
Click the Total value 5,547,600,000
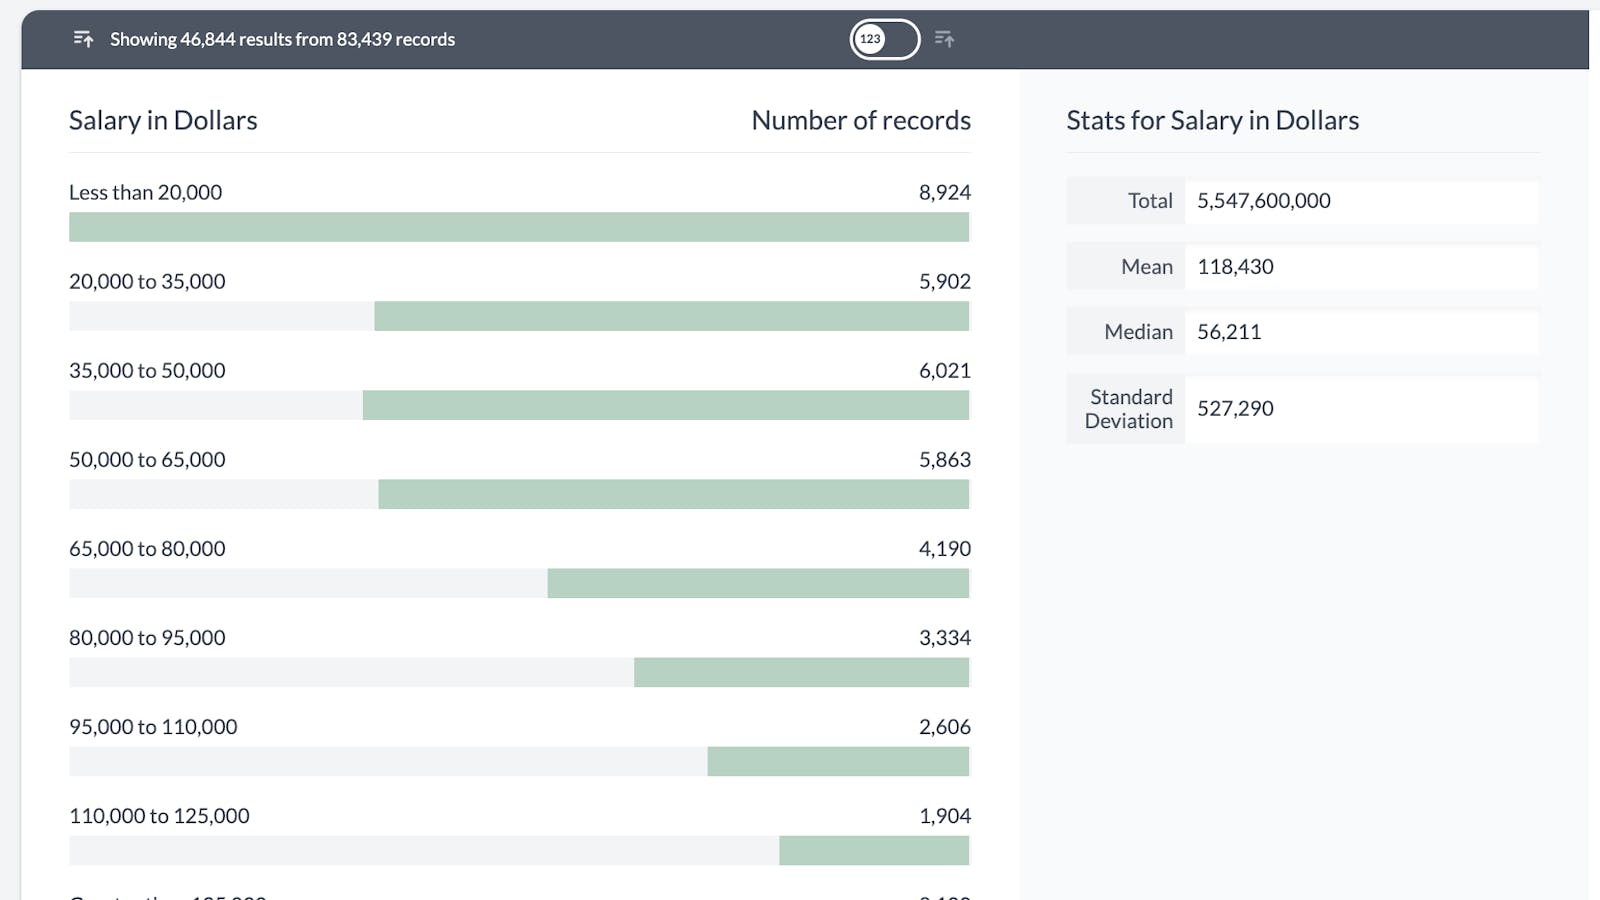click(1263, 201)
